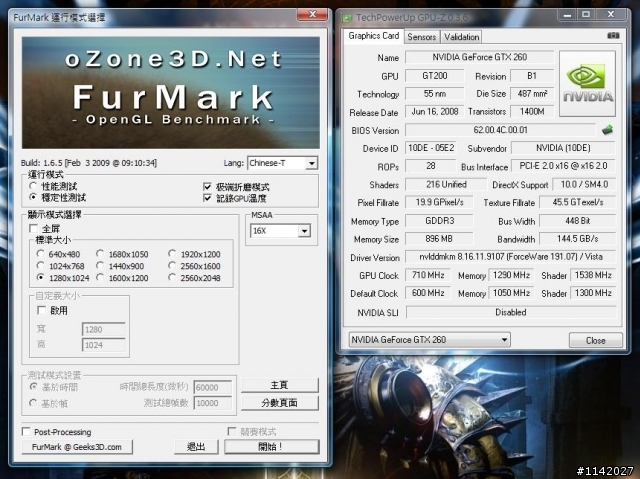640x479 pixels.
Task: Click the Name field NVIDIA GeForce GTX 260
Action: (480, 57)
